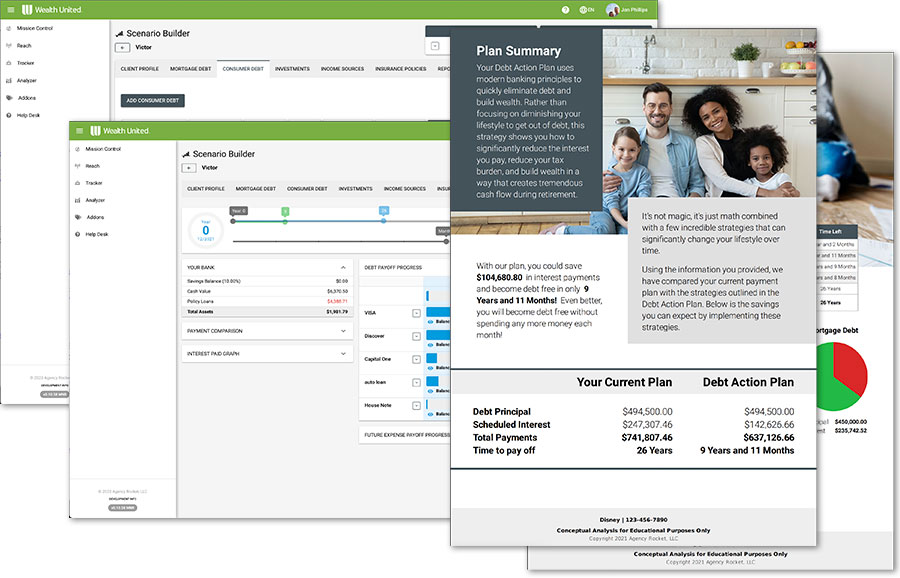Click the Reach icon in the front window sidebar

coord(77,166)
